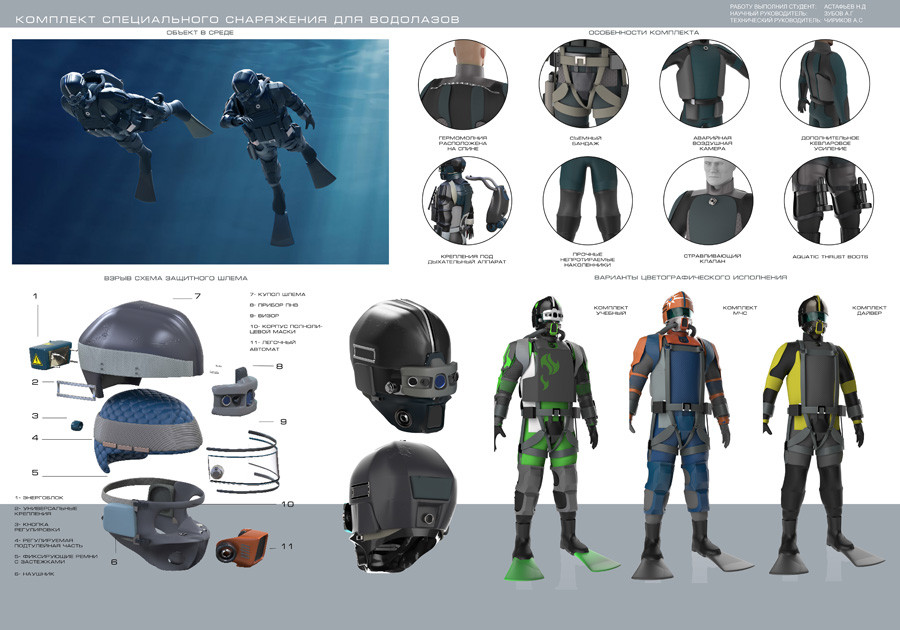Open the emergency air chamber circle image
This screenshot has width=900, height=630.
click(x=705, y=84)
